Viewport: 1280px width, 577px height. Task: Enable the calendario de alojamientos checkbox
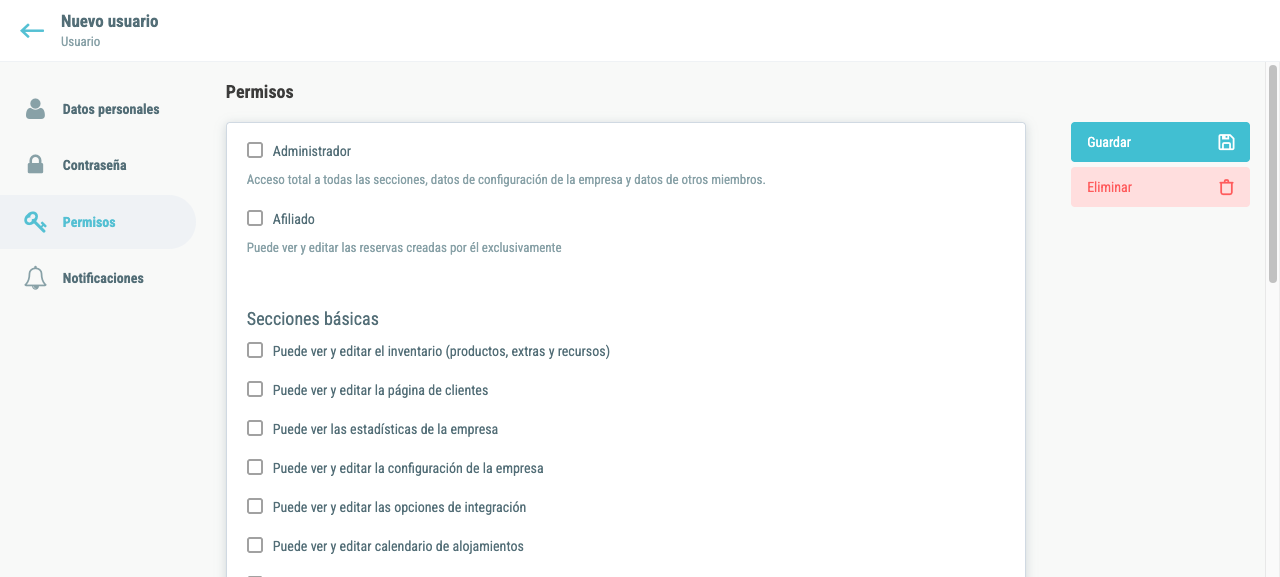[x=255, y=545]
